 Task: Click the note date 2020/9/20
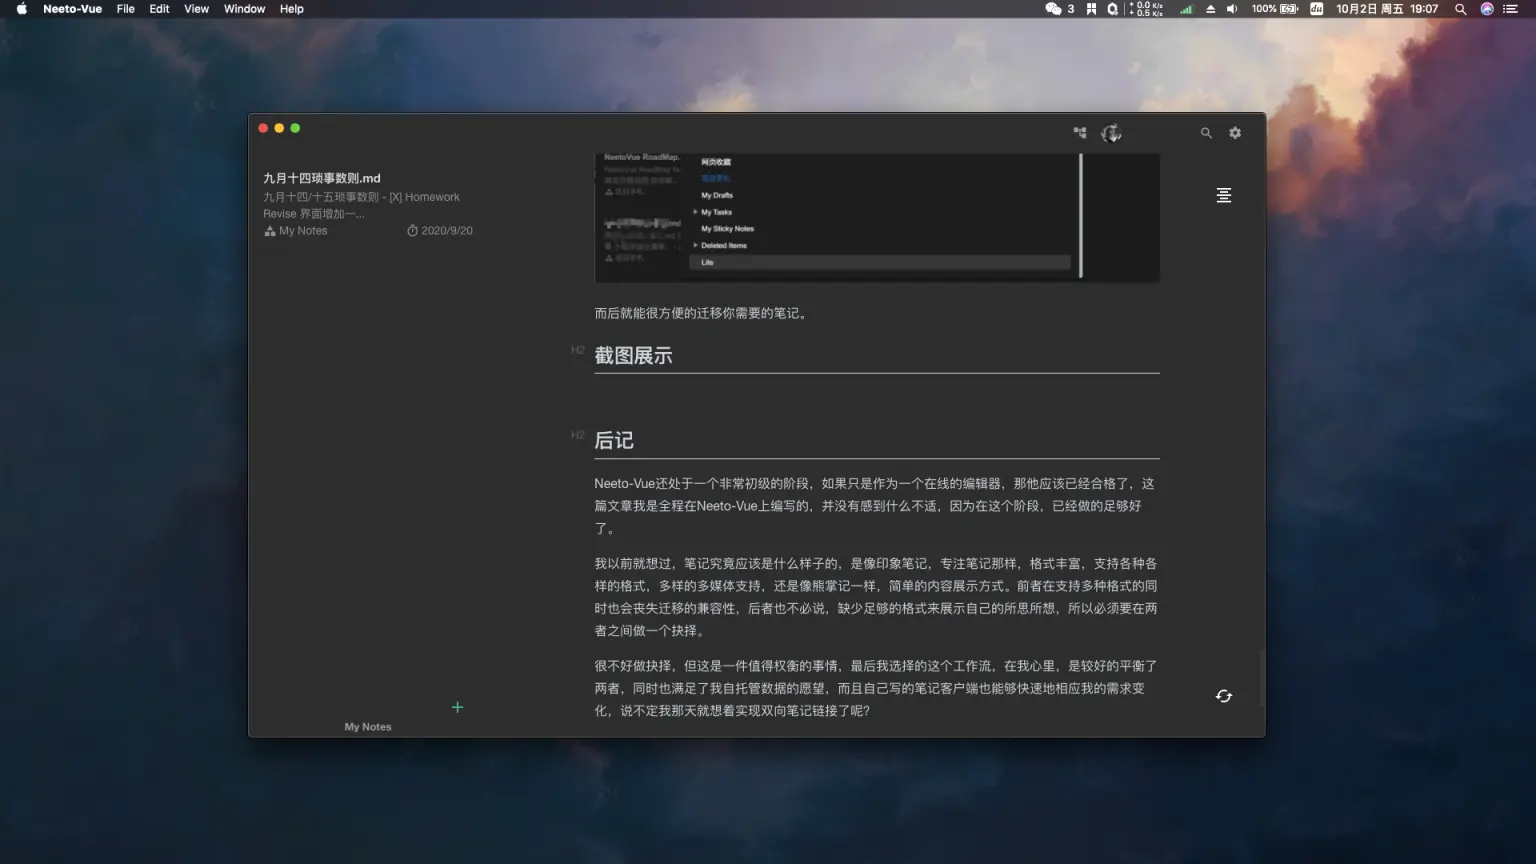(447, 231)
